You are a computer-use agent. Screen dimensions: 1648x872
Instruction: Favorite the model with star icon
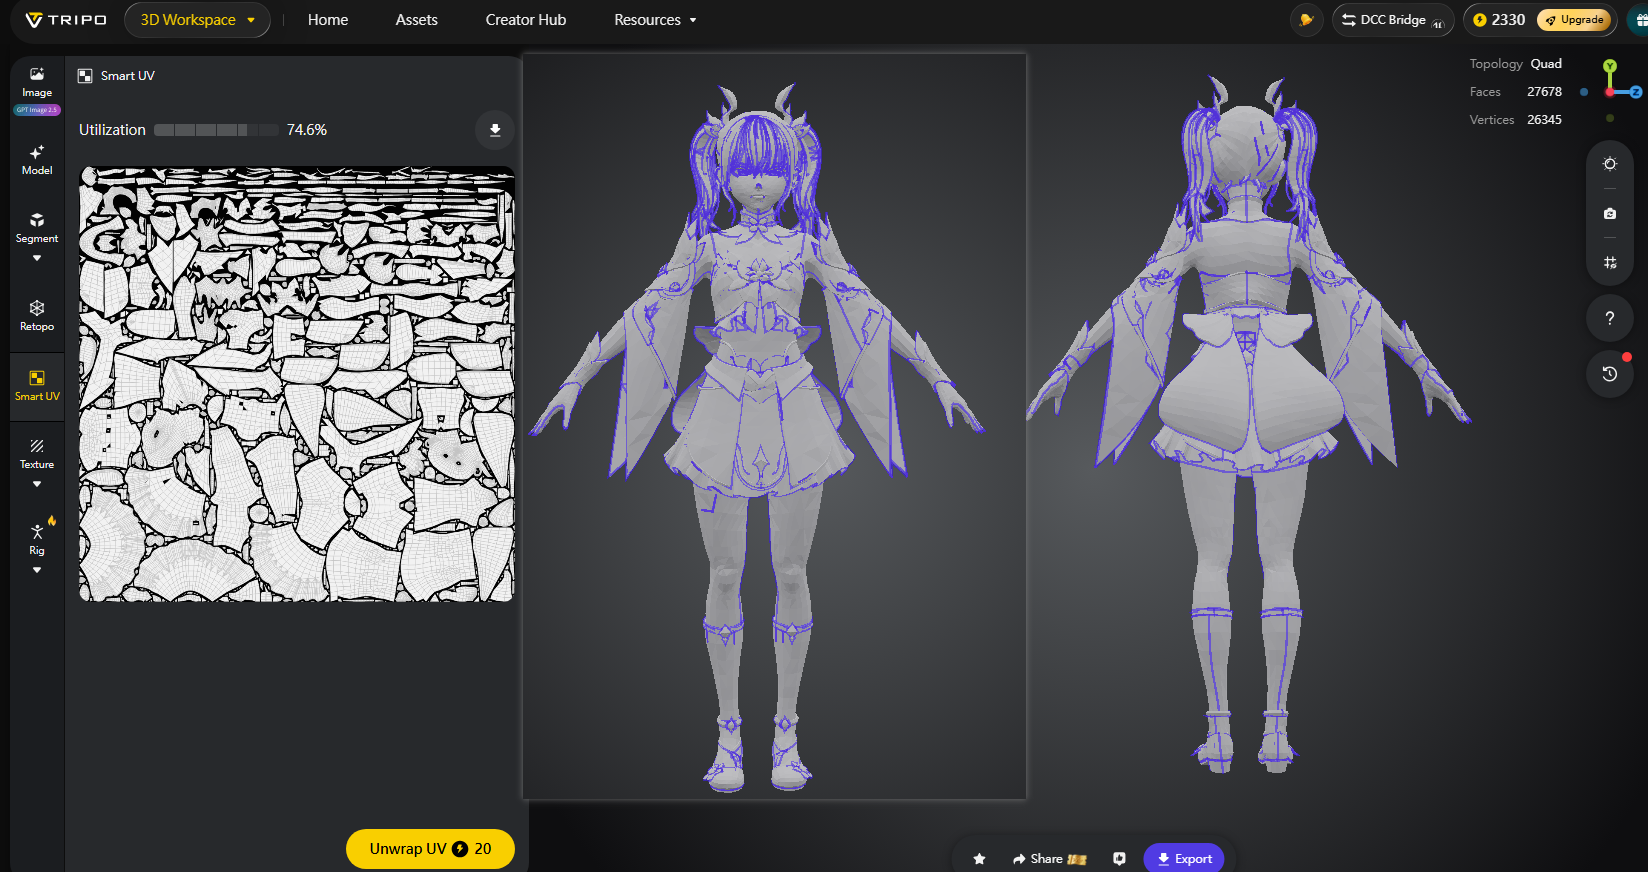coord(979,859)
